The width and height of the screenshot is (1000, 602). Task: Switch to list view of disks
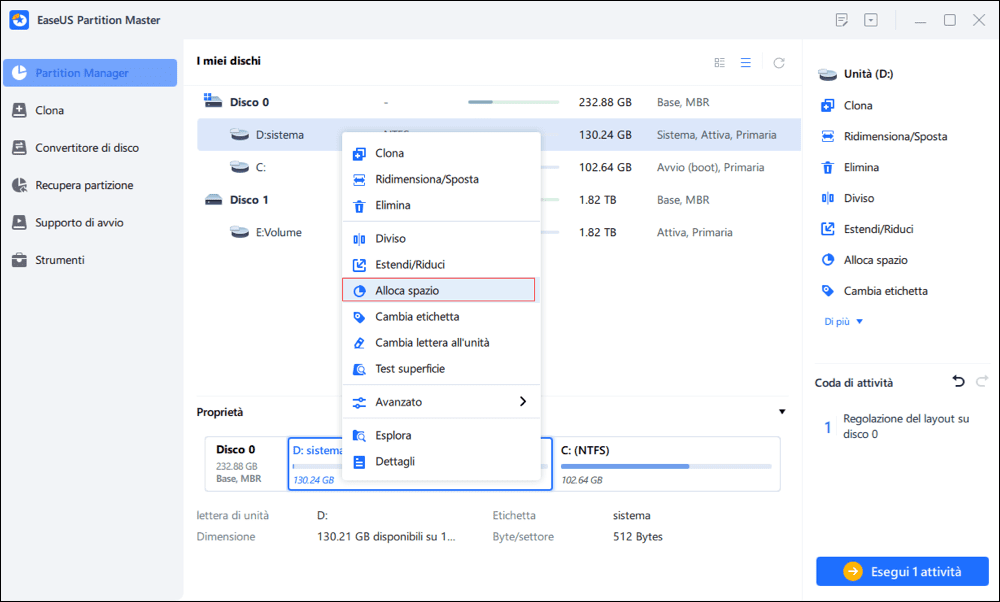coord(746,62)
